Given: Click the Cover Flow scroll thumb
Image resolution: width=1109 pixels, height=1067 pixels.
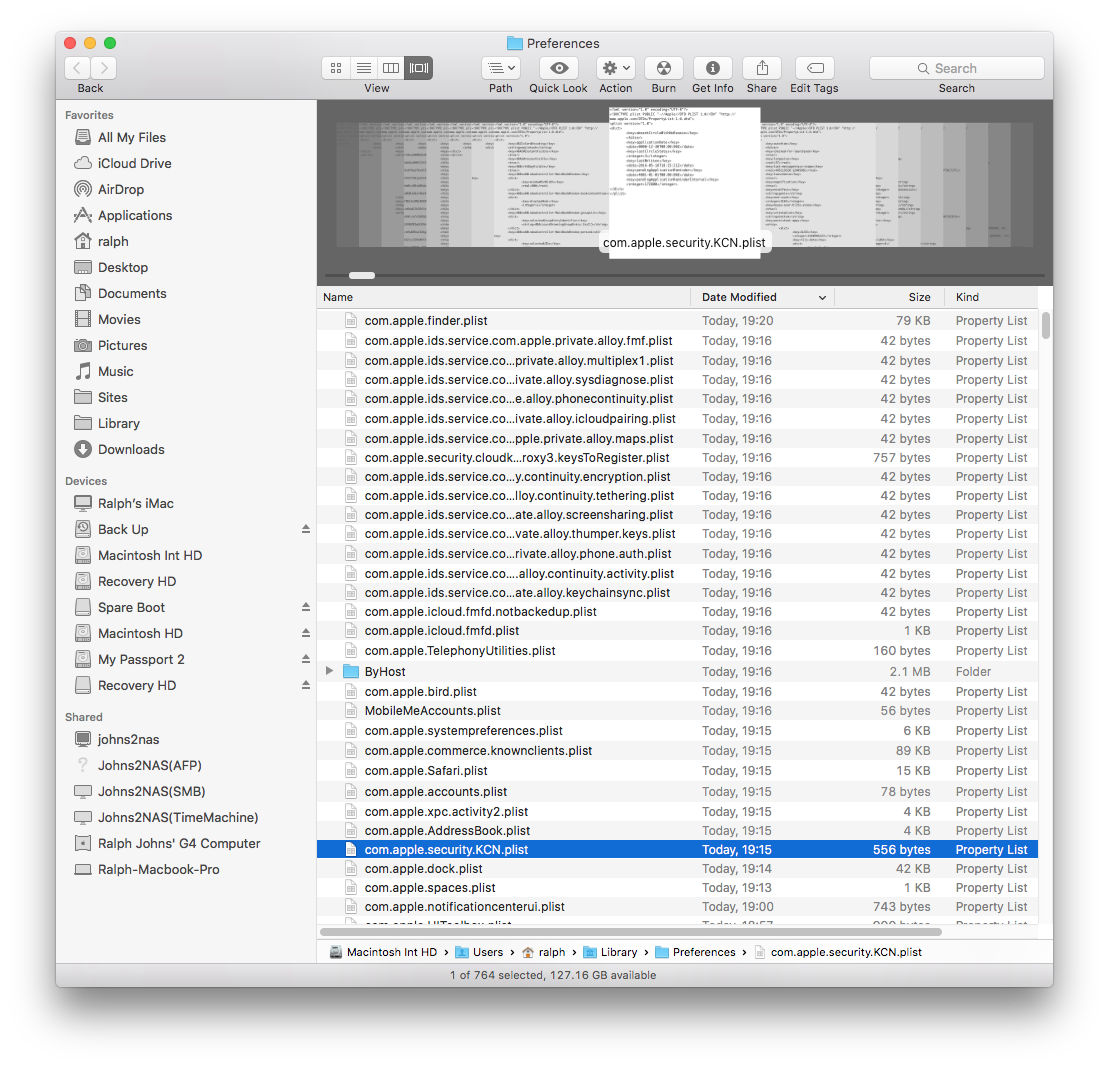Looking at the screenshot, I should pos(362,276).
